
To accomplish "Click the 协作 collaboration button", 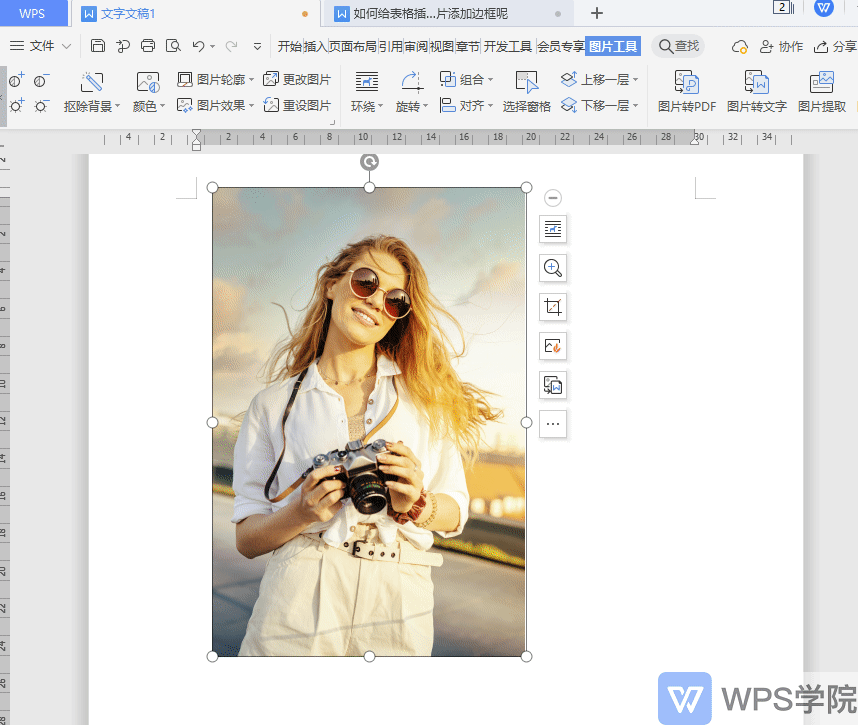I will [781, 47].
